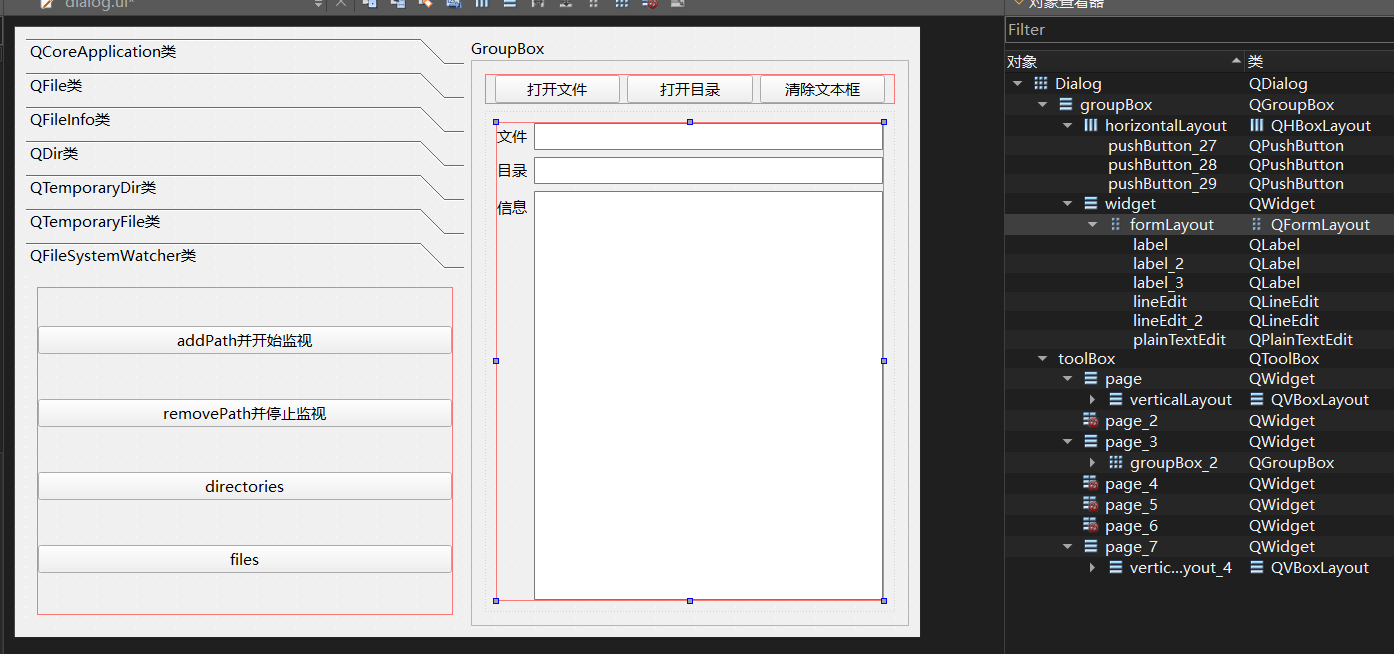
Task: Click the removePath并停止监视 button
Action: 245,413
